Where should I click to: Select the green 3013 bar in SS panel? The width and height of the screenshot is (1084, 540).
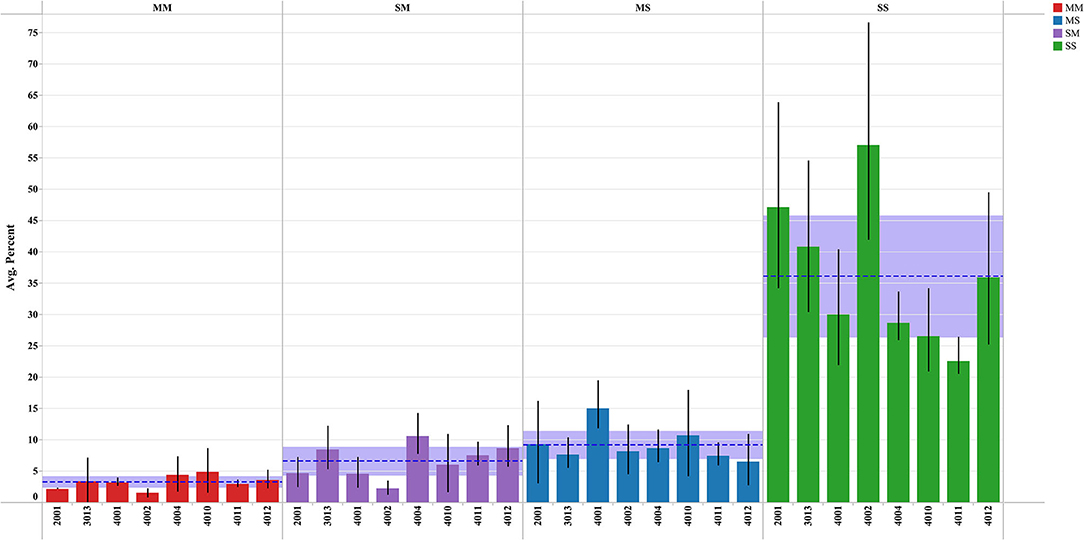pyautogui.click(x=807, y=374)
